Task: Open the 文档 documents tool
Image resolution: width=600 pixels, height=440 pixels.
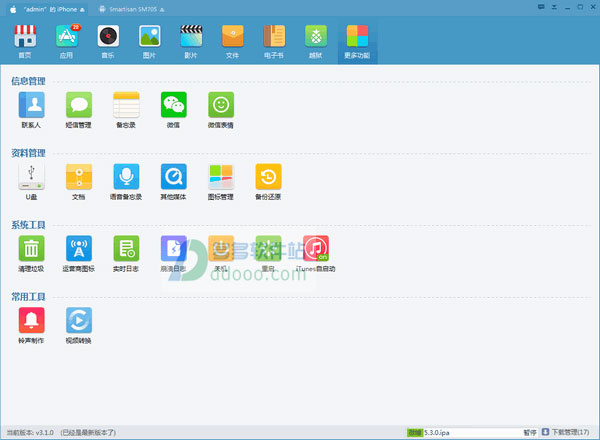Action: point(79,182)
